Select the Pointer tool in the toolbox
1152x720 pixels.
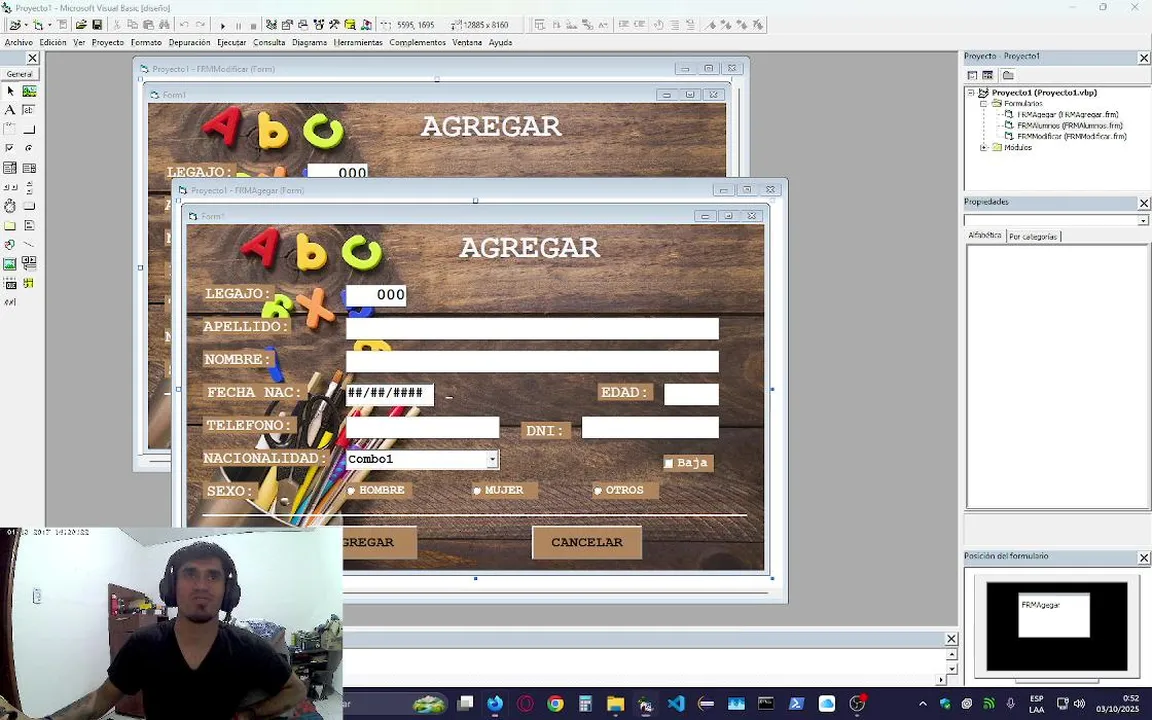coord(10,91)
